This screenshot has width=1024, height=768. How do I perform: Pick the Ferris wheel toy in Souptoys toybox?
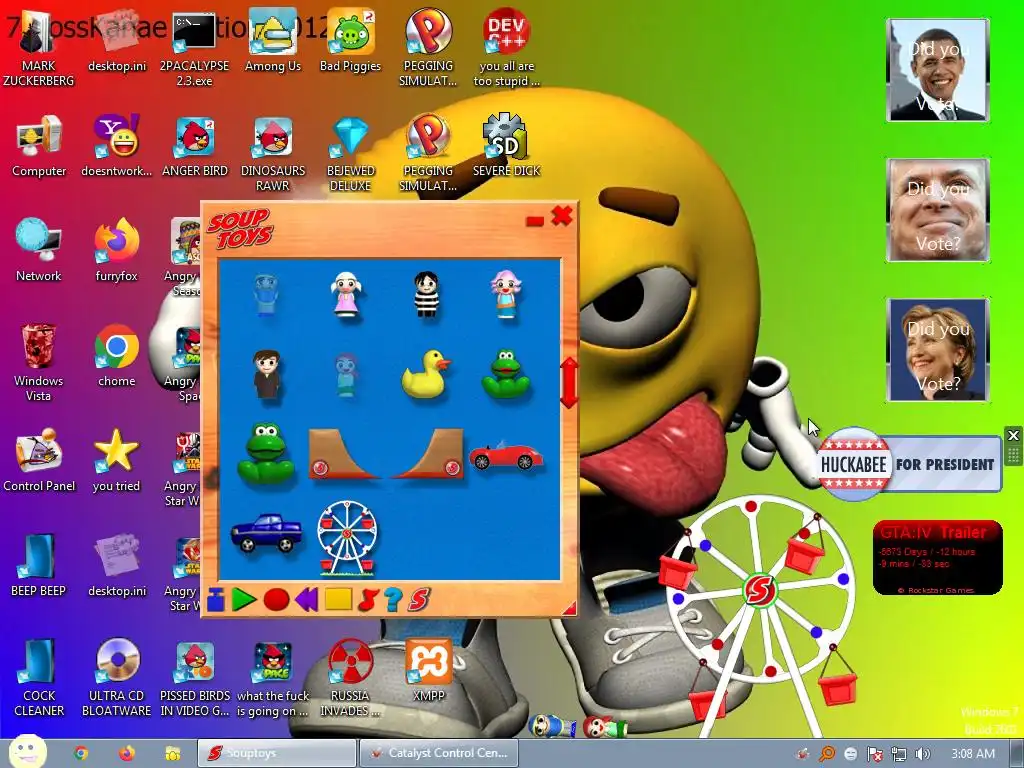pyautogui.click(x=347, y=539)
